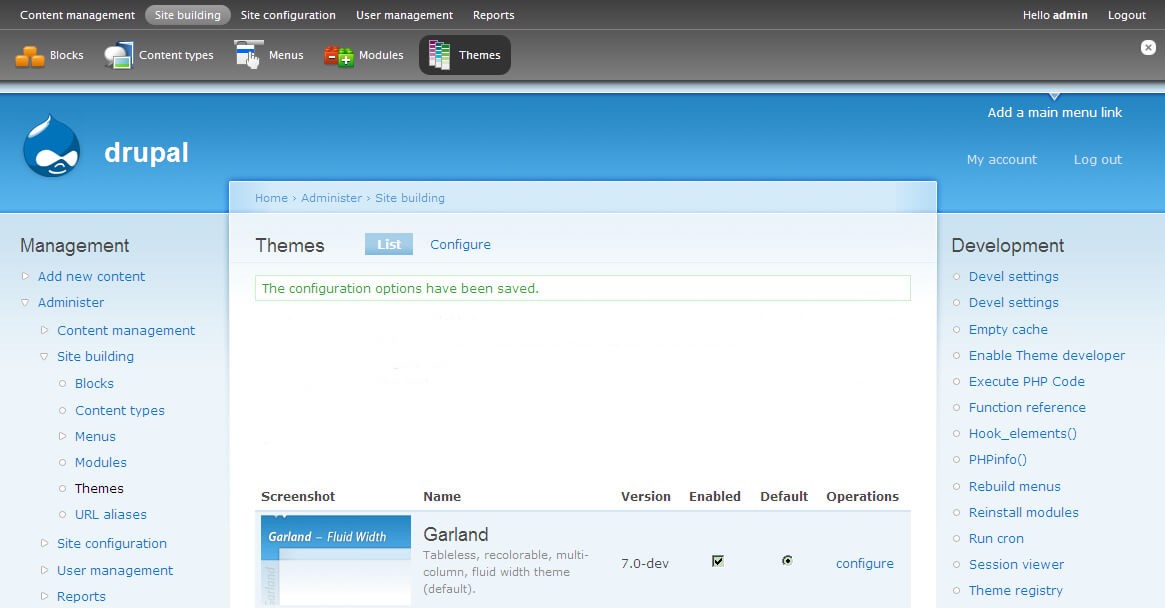Open My account link
1165x608 pixels.
tap(1002, 159)
